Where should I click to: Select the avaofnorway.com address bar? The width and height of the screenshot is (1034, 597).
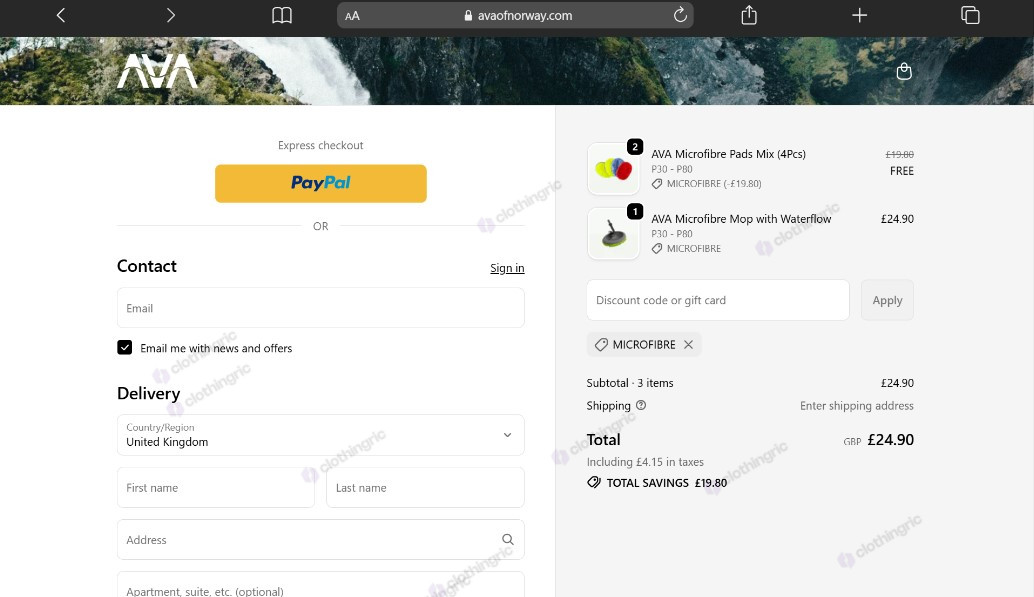(515, 15)
